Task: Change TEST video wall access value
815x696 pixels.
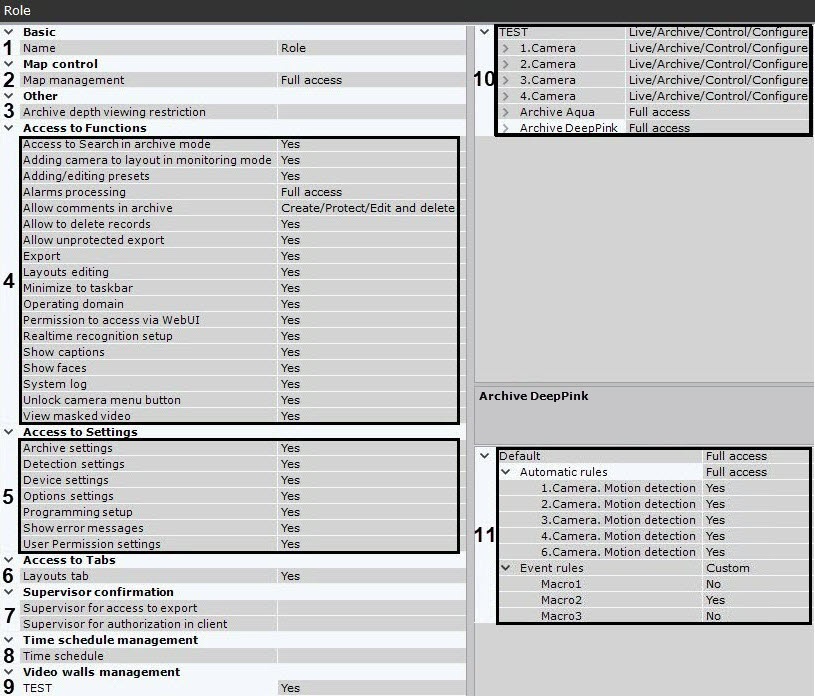Action: [371, 688]
